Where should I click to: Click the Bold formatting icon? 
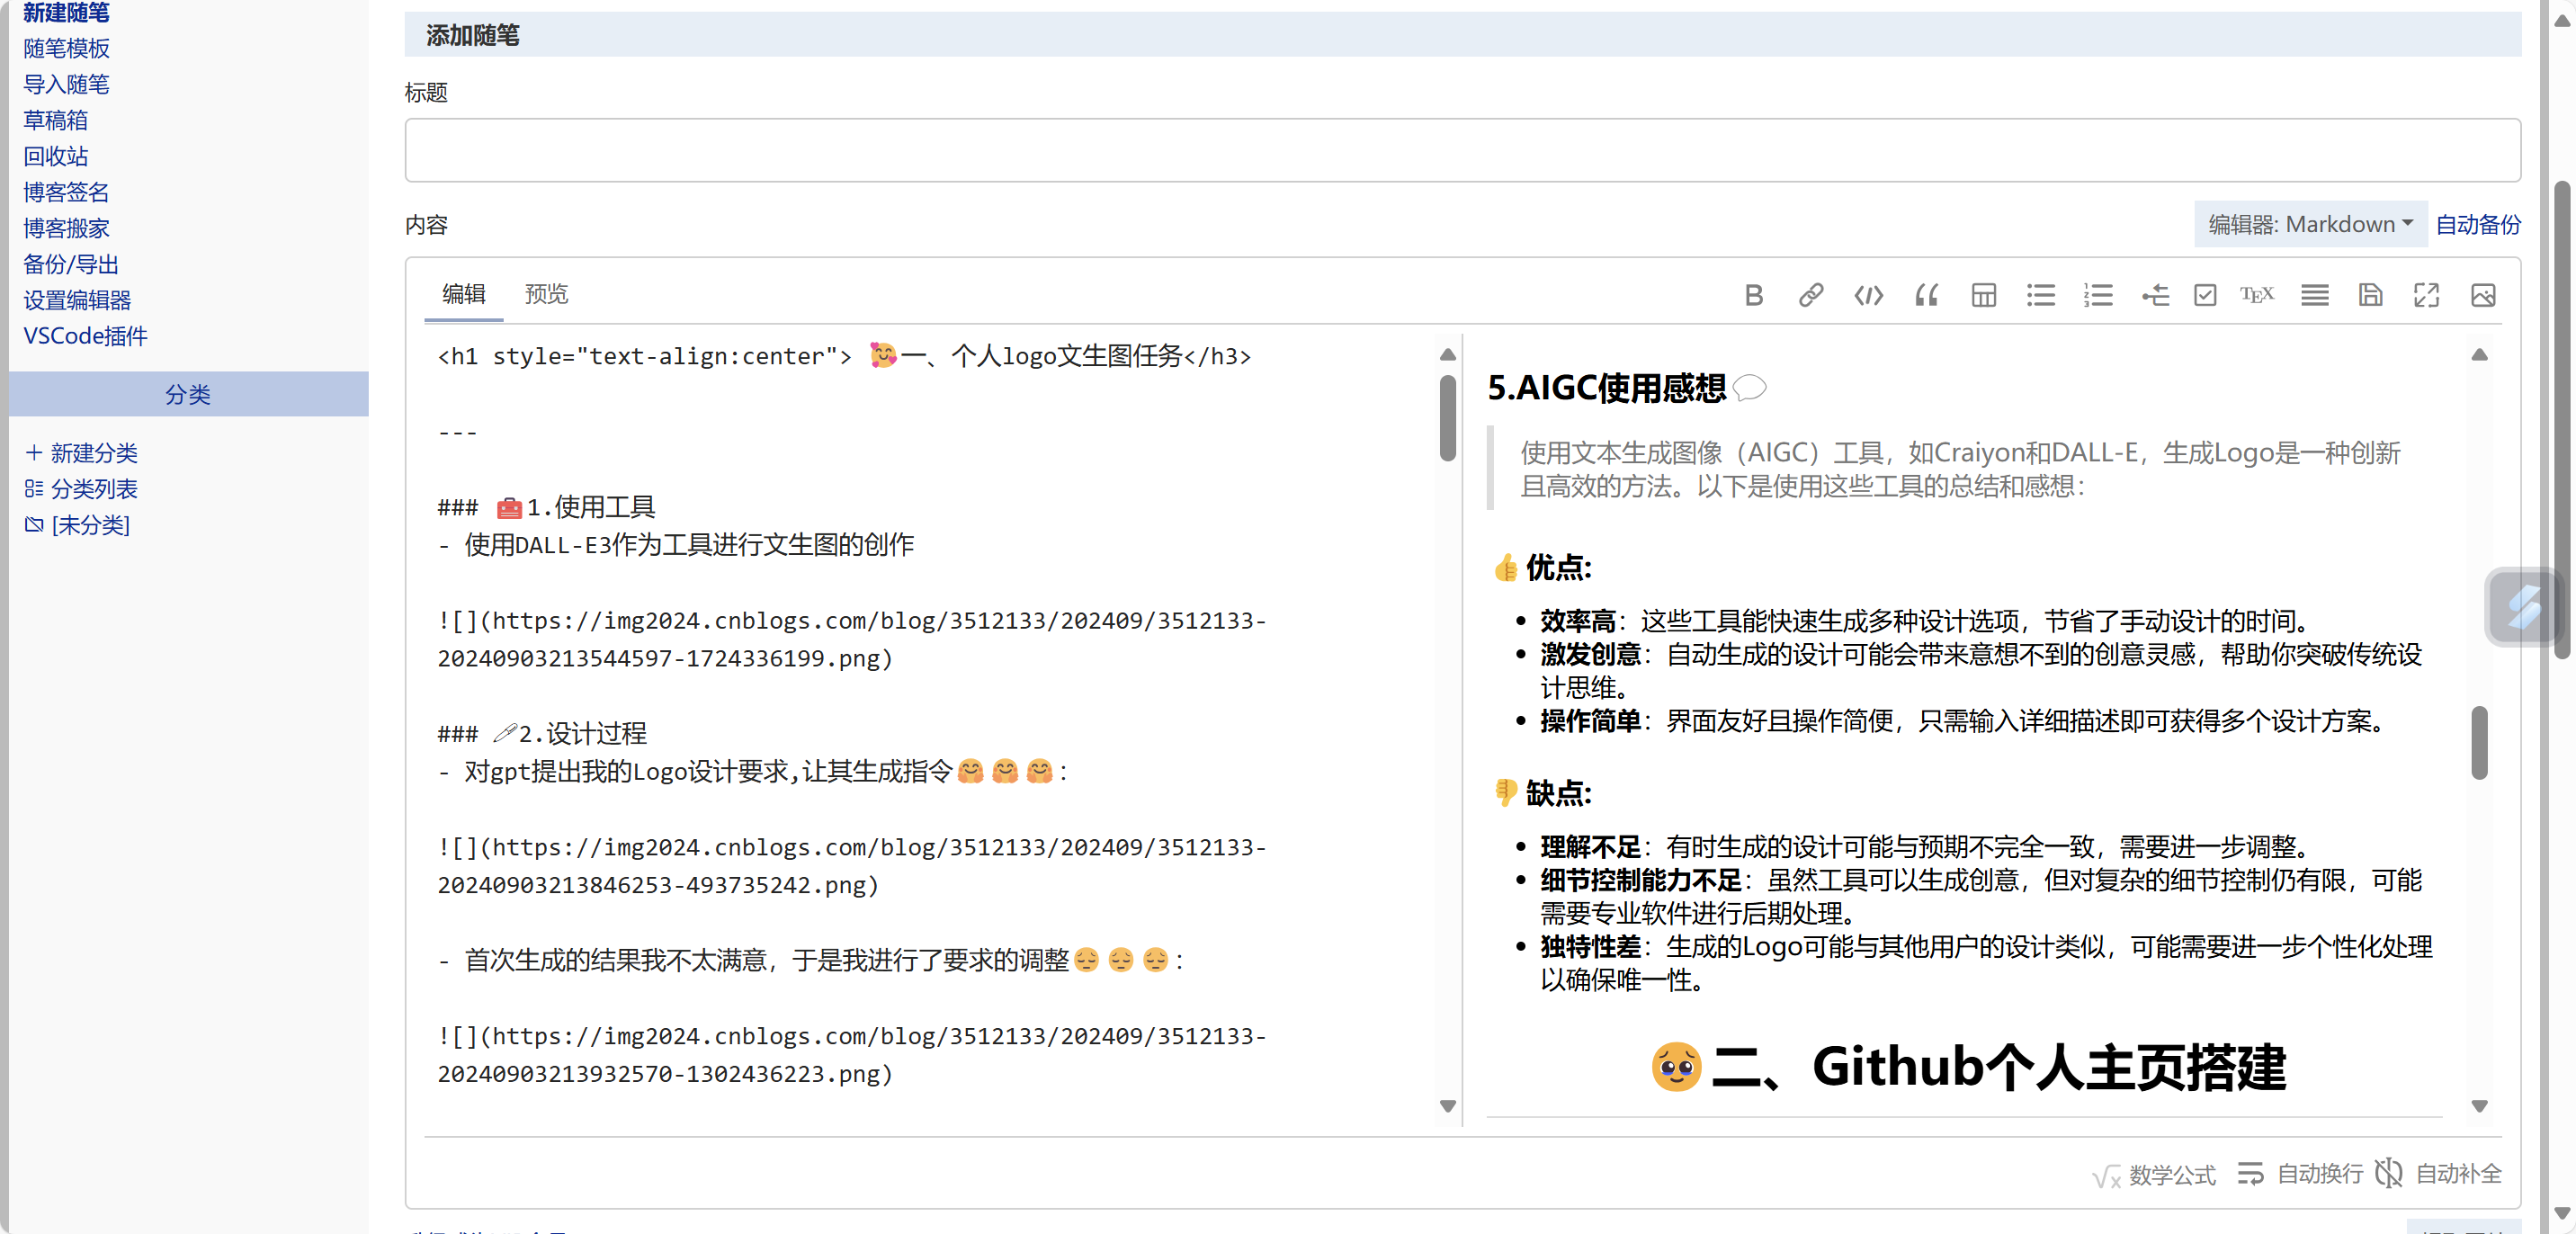(x=1753, y=295)
